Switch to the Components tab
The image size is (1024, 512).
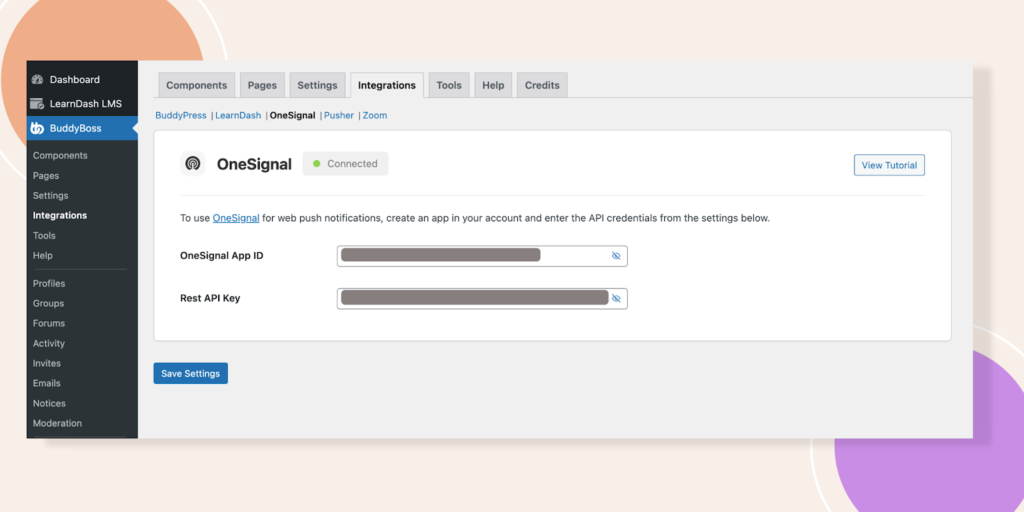click(x=197, y=85)
